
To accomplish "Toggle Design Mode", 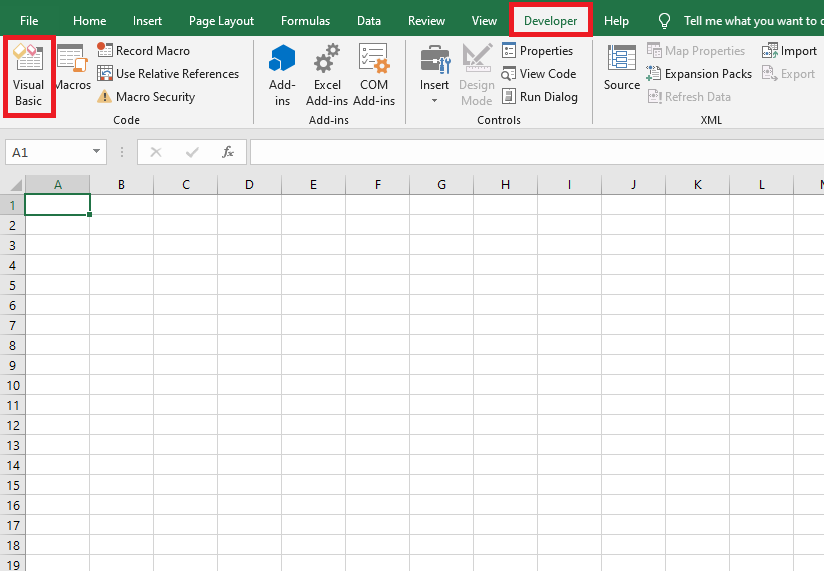I will point(477,76).
